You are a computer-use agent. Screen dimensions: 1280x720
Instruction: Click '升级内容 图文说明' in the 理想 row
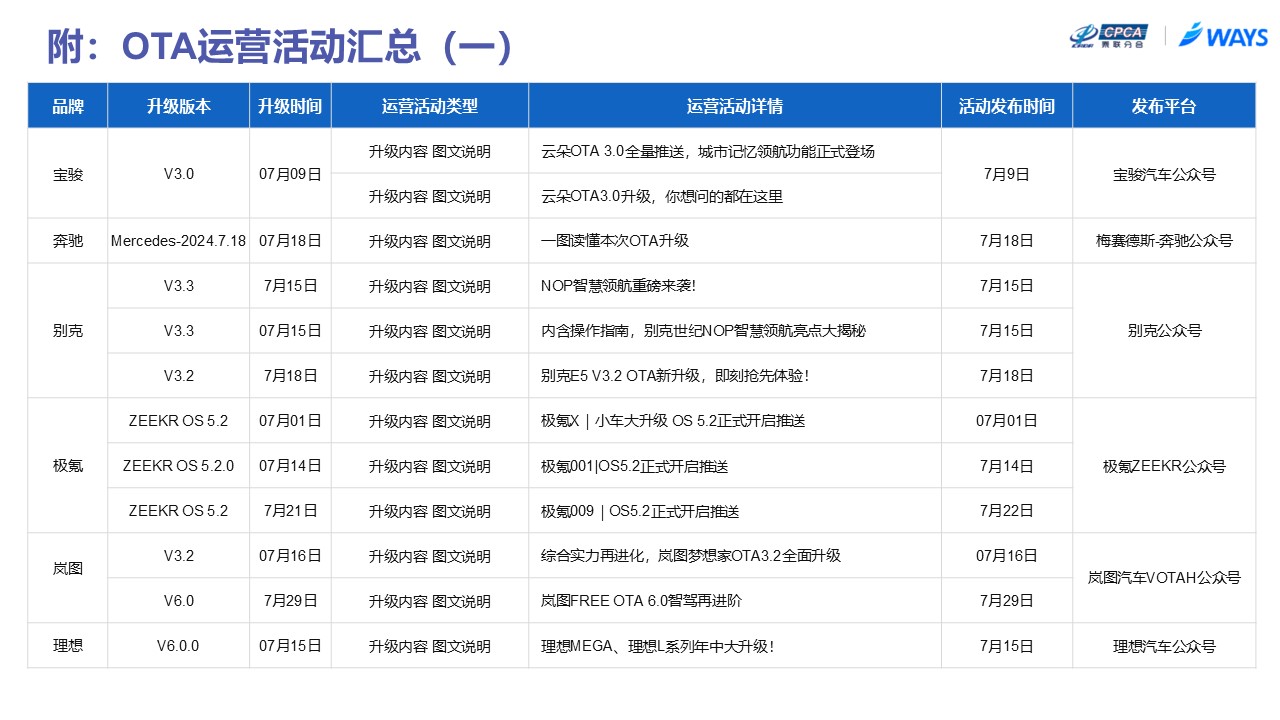[x=430, y=646]
